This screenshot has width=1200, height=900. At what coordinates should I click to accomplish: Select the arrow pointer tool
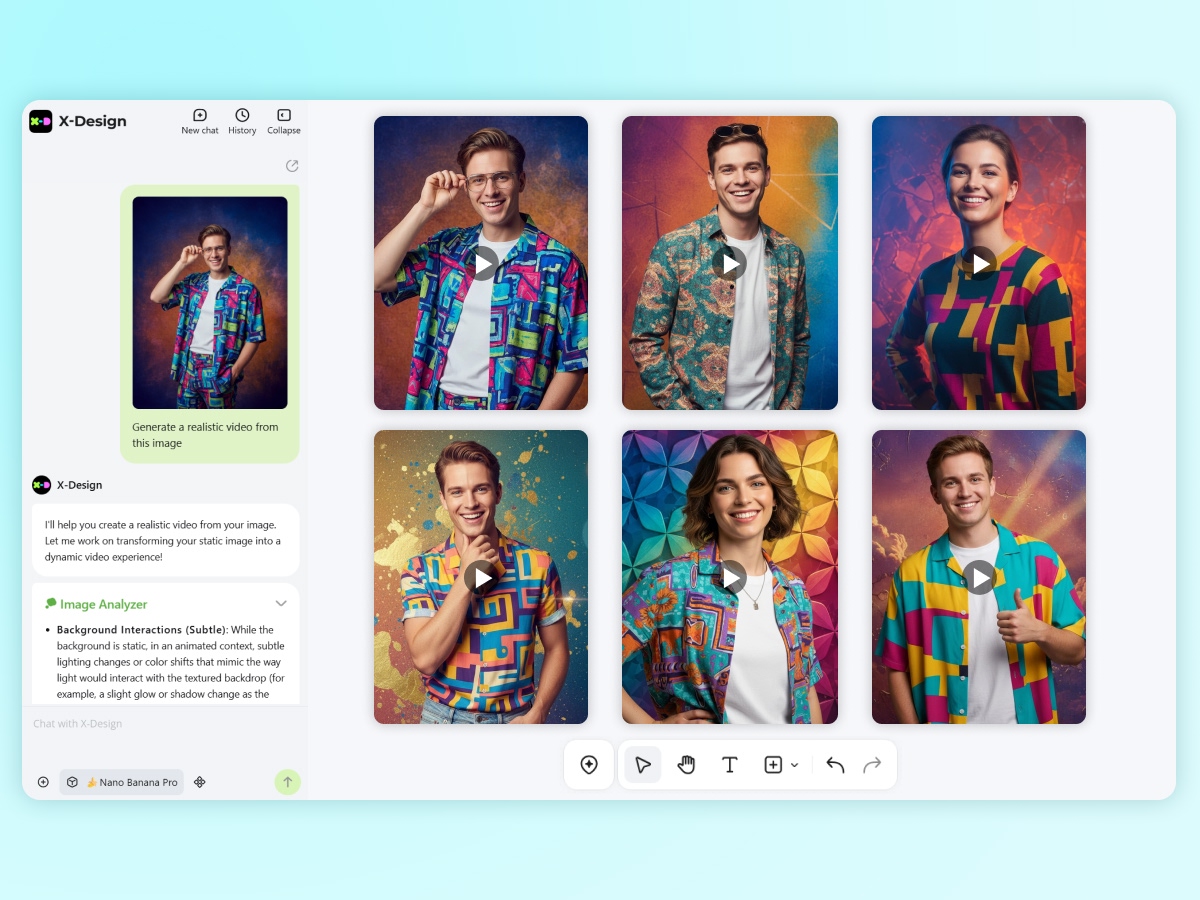642,765
